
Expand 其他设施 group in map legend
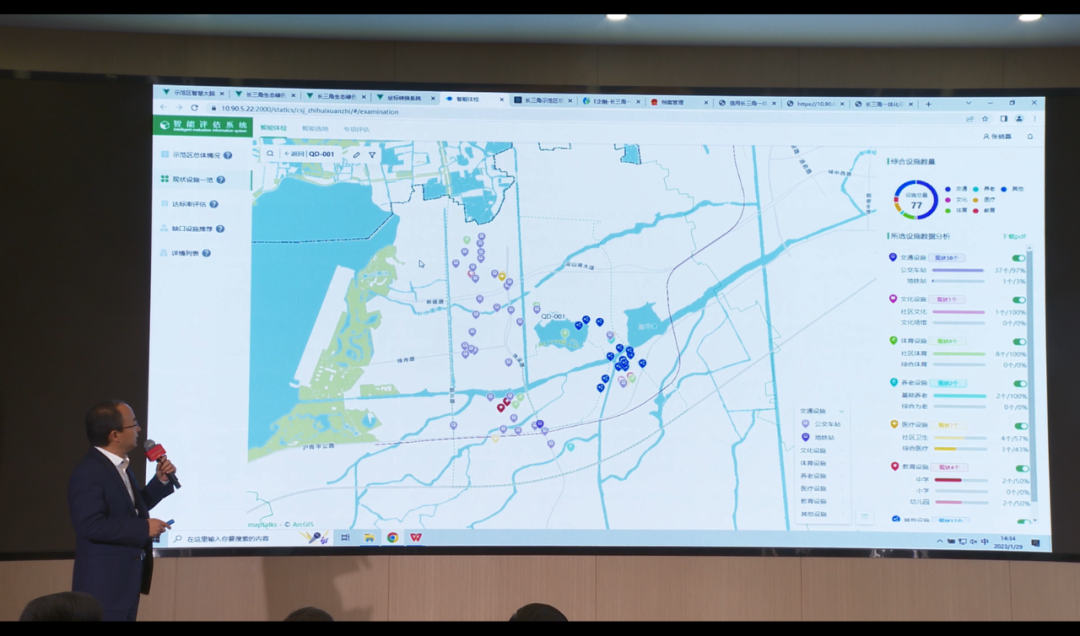click(842, 514)
